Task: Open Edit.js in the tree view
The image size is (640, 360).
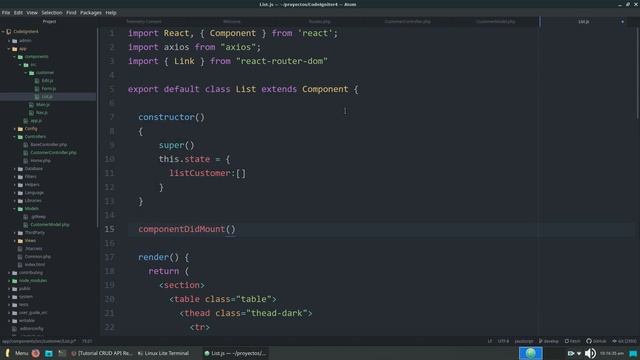Action: click(47, 80)
